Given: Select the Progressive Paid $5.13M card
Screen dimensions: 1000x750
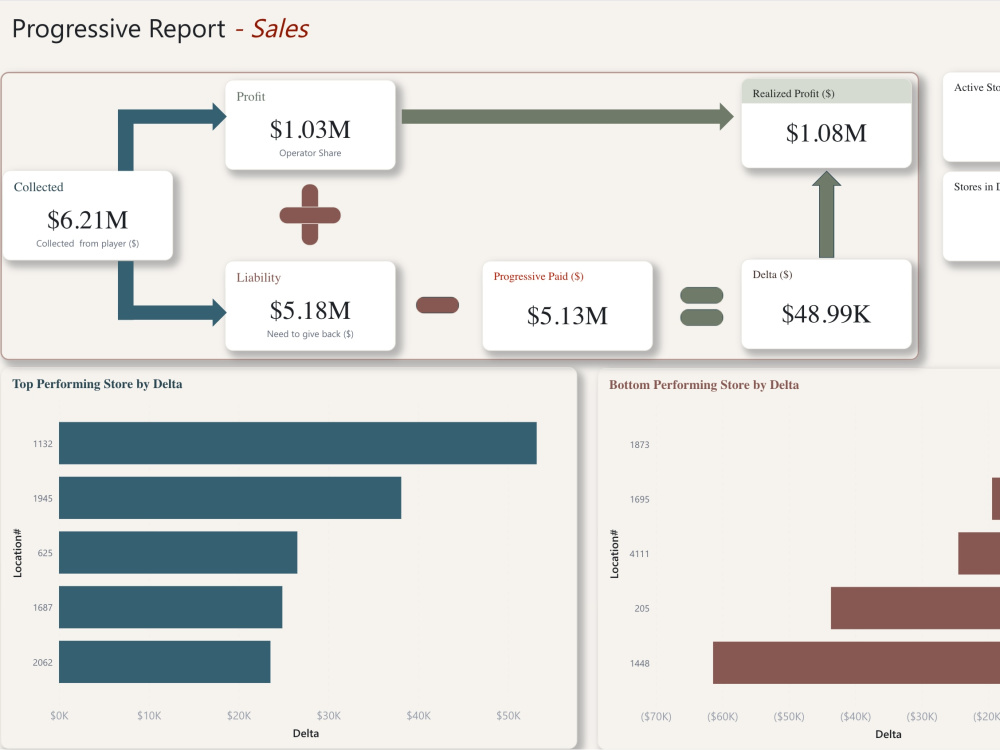Looking at the screenshot, I should click(x=568, y=305).
